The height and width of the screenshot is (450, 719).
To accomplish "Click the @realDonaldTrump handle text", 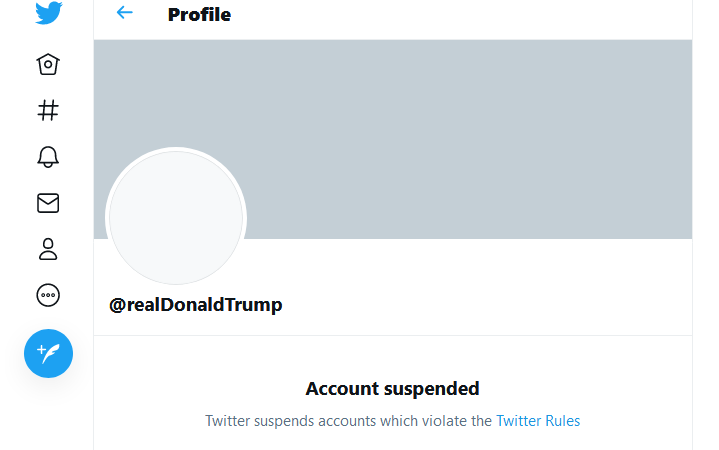I will click(x=196, y=305).
